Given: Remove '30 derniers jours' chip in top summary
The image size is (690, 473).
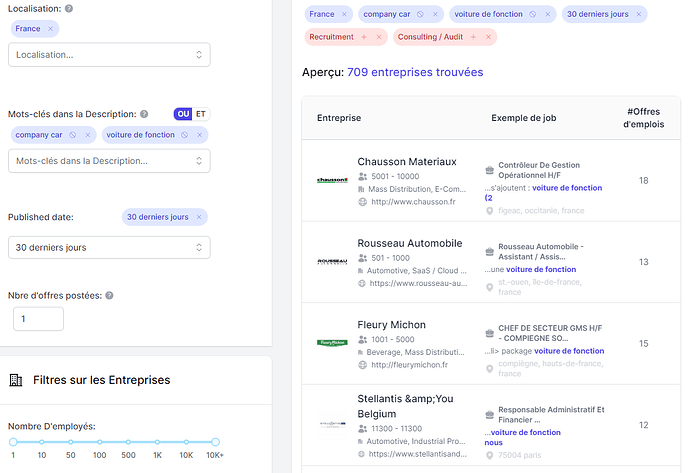Looking at the screenshot, I should [x=639, y=15].
